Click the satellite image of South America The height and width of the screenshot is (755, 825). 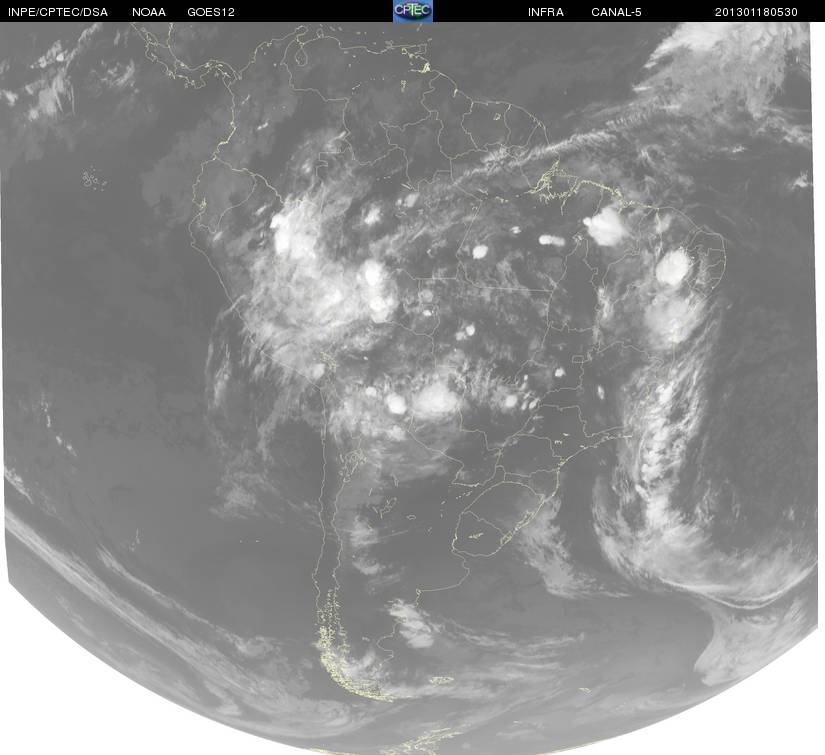(410, 388)
